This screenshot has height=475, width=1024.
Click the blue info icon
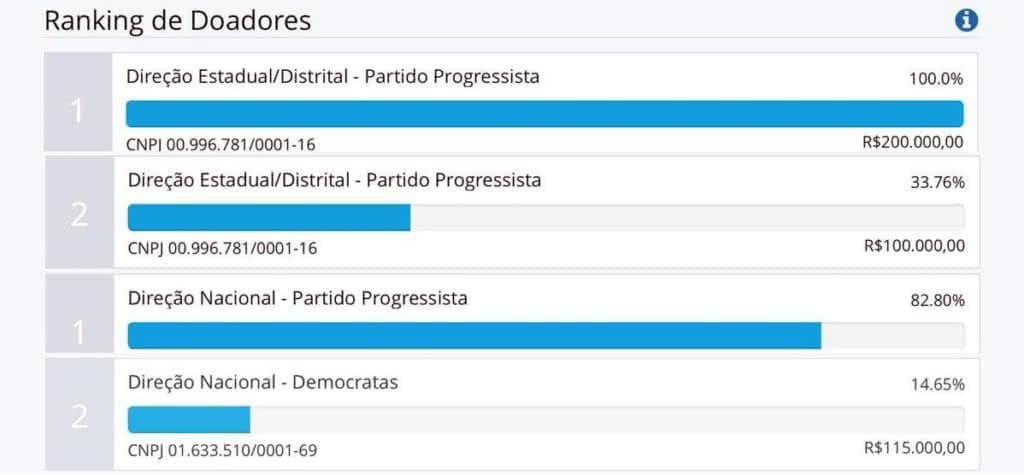click(x=966, y=21)
